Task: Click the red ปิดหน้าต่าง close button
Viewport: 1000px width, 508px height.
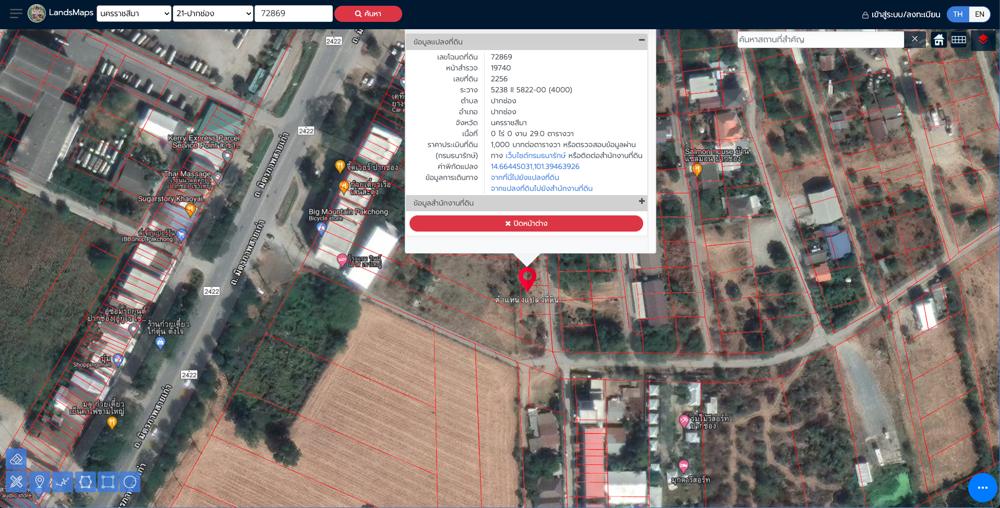Action: (x=526, y=224)
